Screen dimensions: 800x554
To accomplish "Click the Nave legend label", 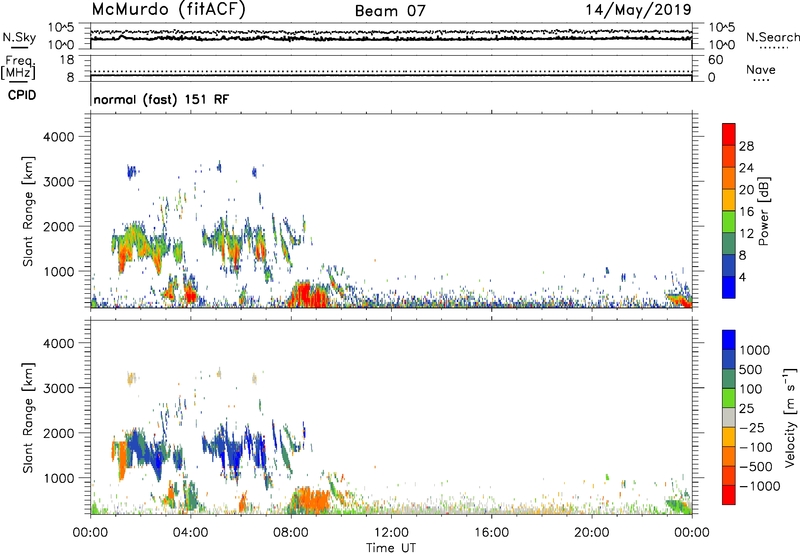I will (761, 69).
